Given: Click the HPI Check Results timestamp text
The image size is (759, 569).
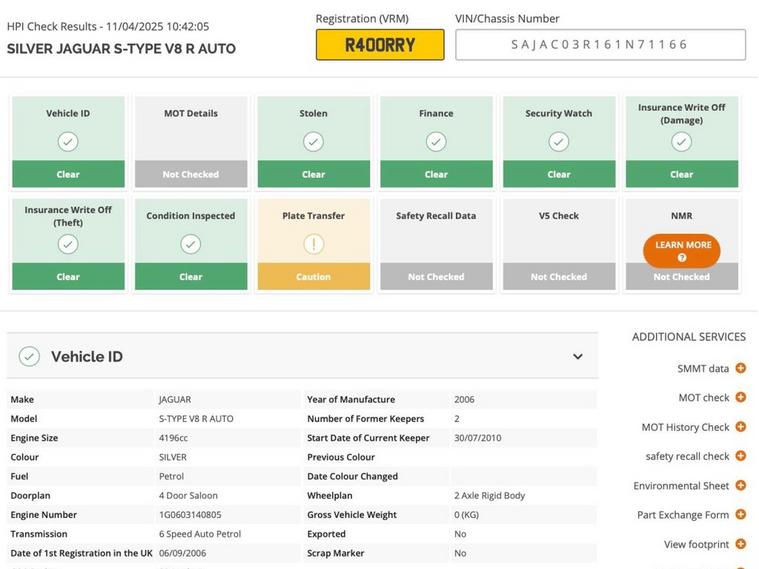Looking at the screenshot, I should (x=108, y=26).
